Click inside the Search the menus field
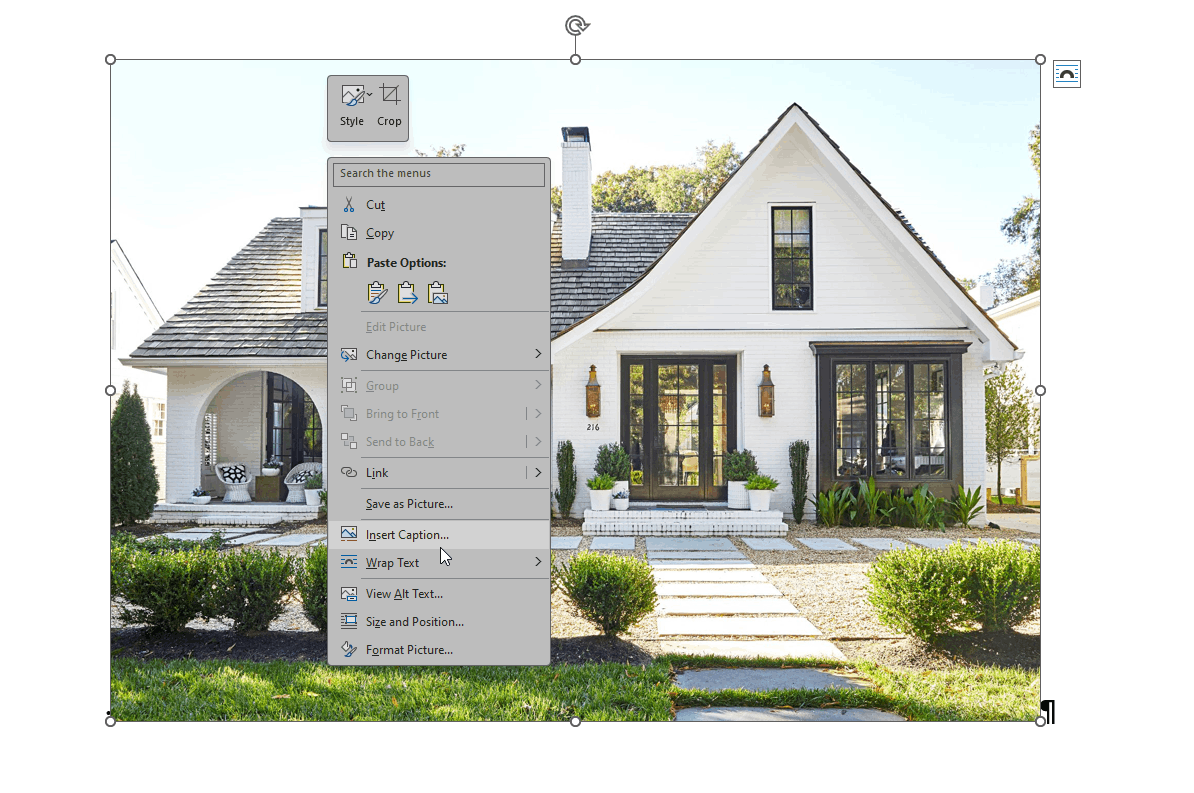Screen dimensions: 1194x793 [x=438, y=173]
